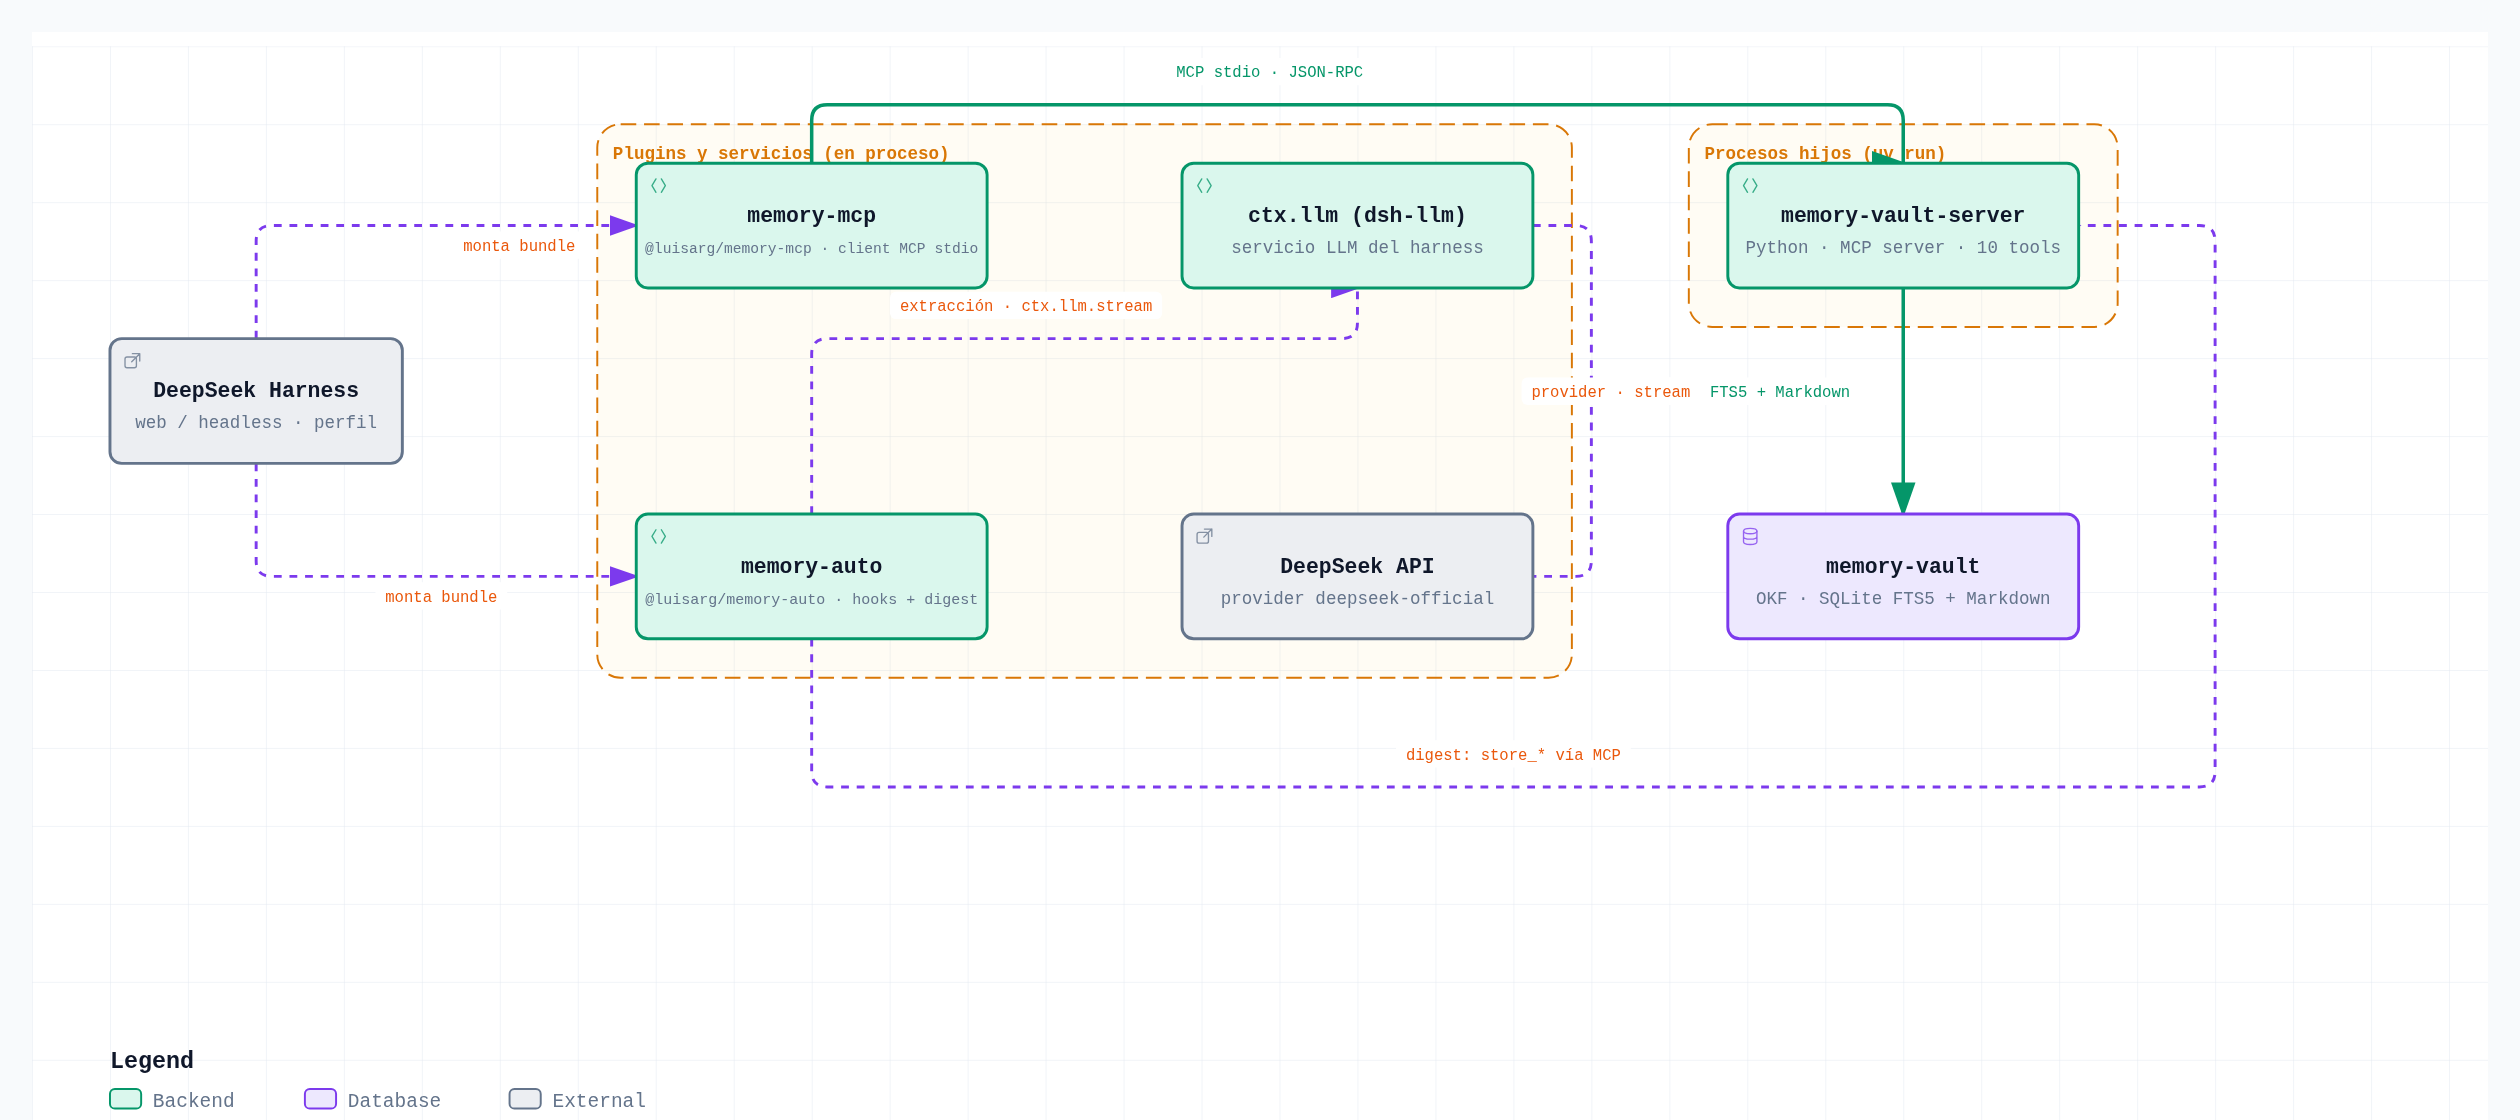Viewport: 2520px width, 1120px height.
Task: Click '@luisarg/memory-auto · hooks + digest' subtitle
Action: 811,600
